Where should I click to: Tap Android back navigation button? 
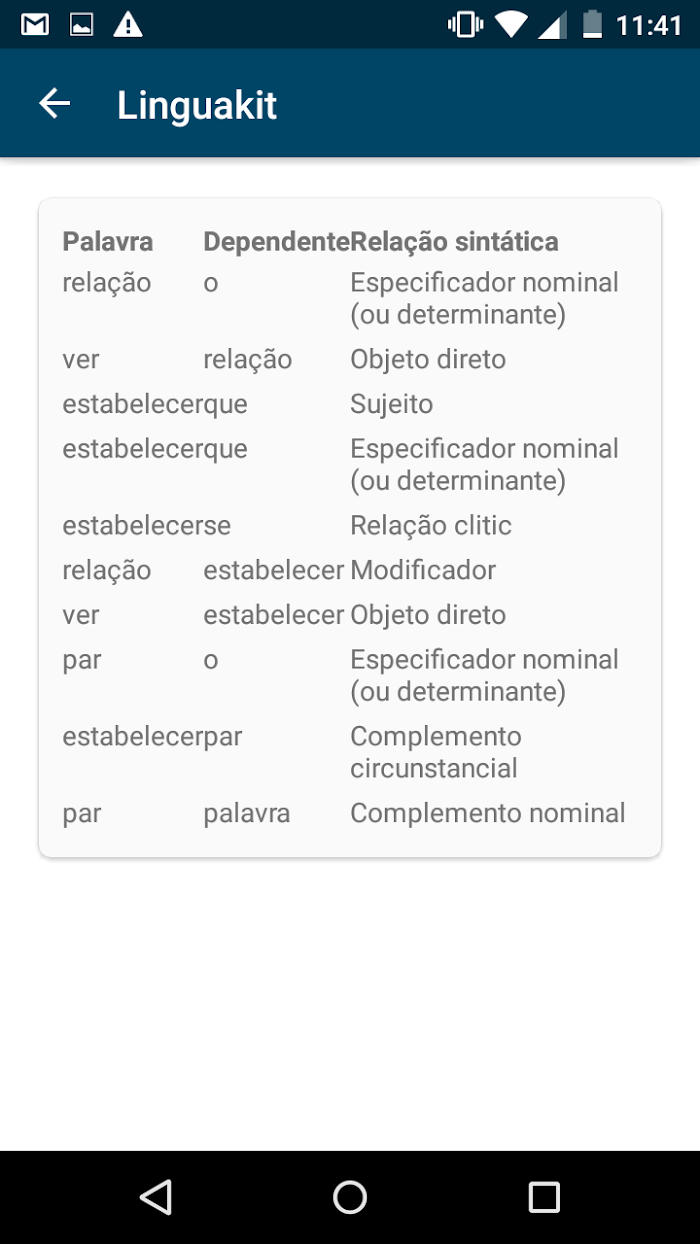(x=156, y=1197)
